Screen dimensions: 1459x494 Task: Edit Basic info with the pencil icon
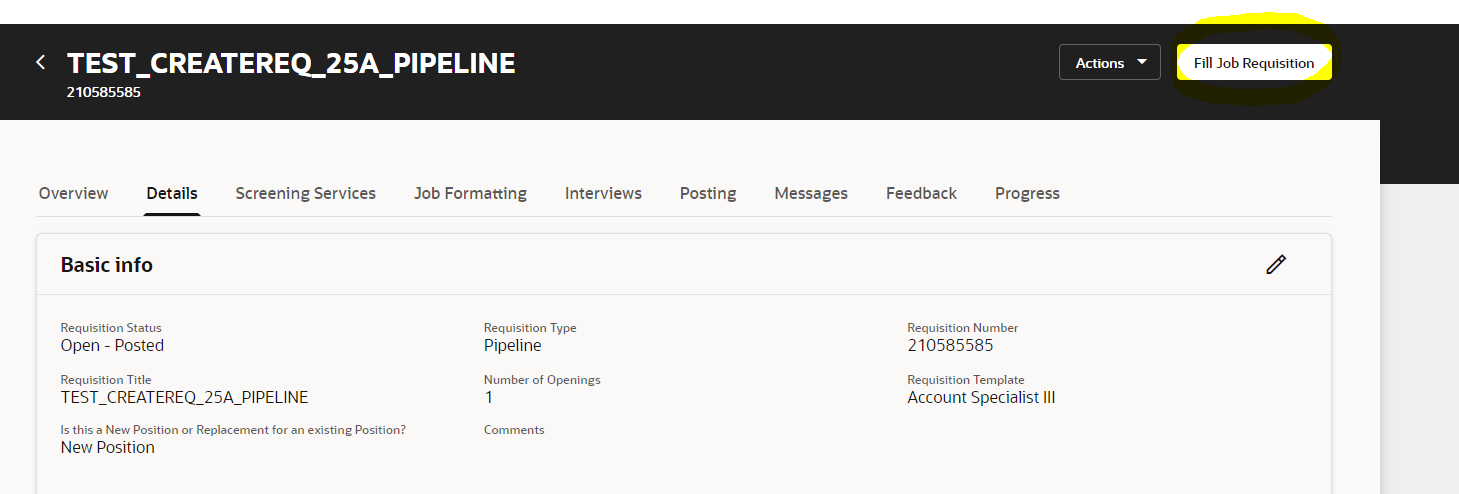1275,264
